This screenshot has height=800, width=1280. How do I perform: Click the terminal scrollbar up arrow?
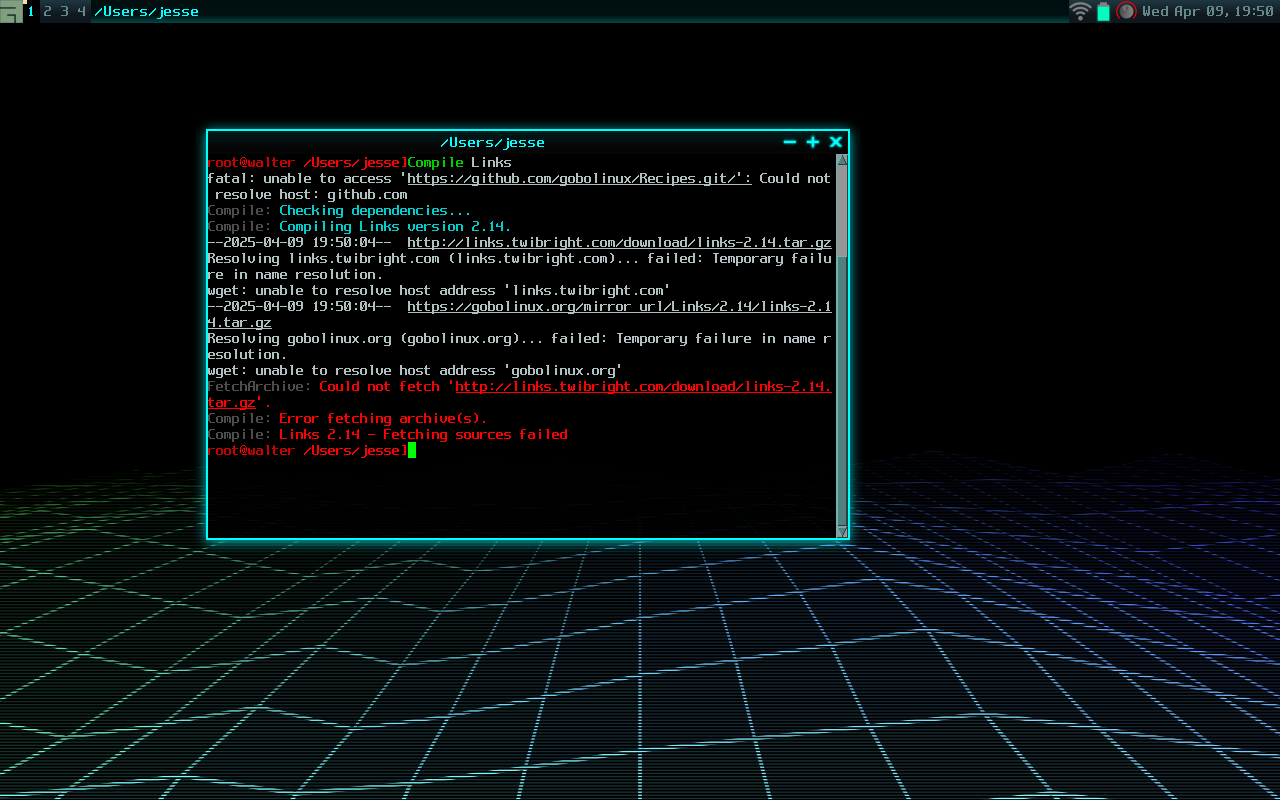coord(842,160)
